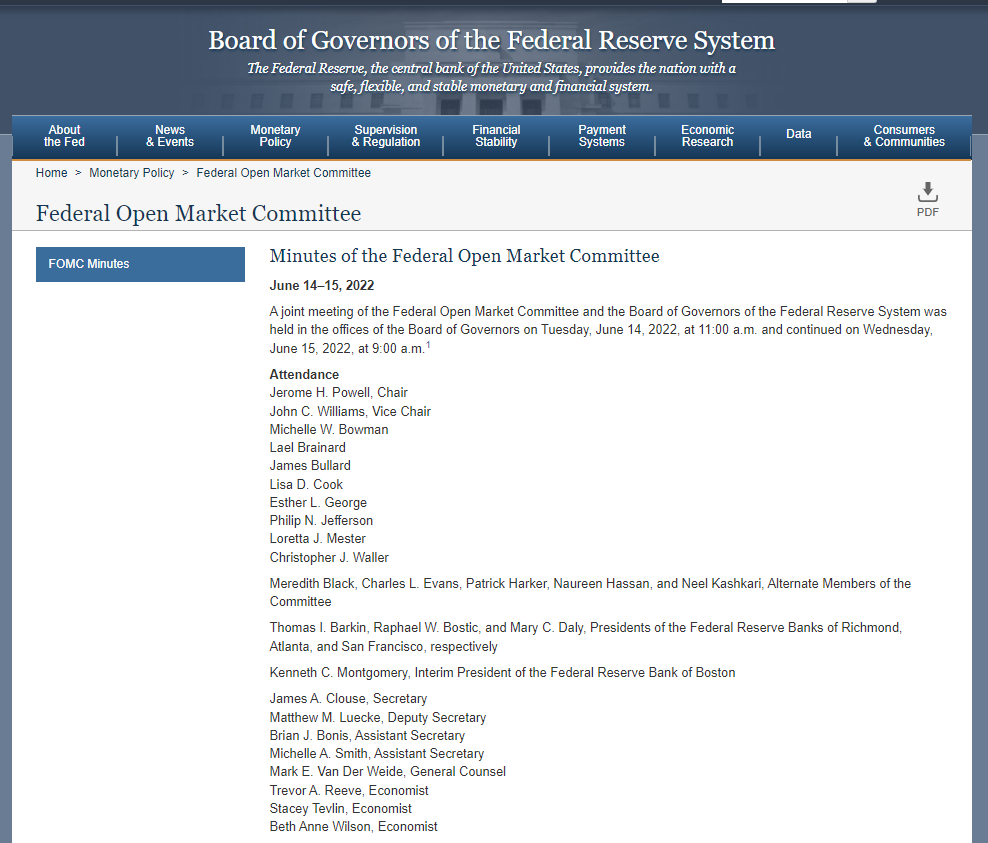The image size is (988, 843).
Task: Open the Payment Systems menu
Action: pyautogui.click(x=602, y=136)
